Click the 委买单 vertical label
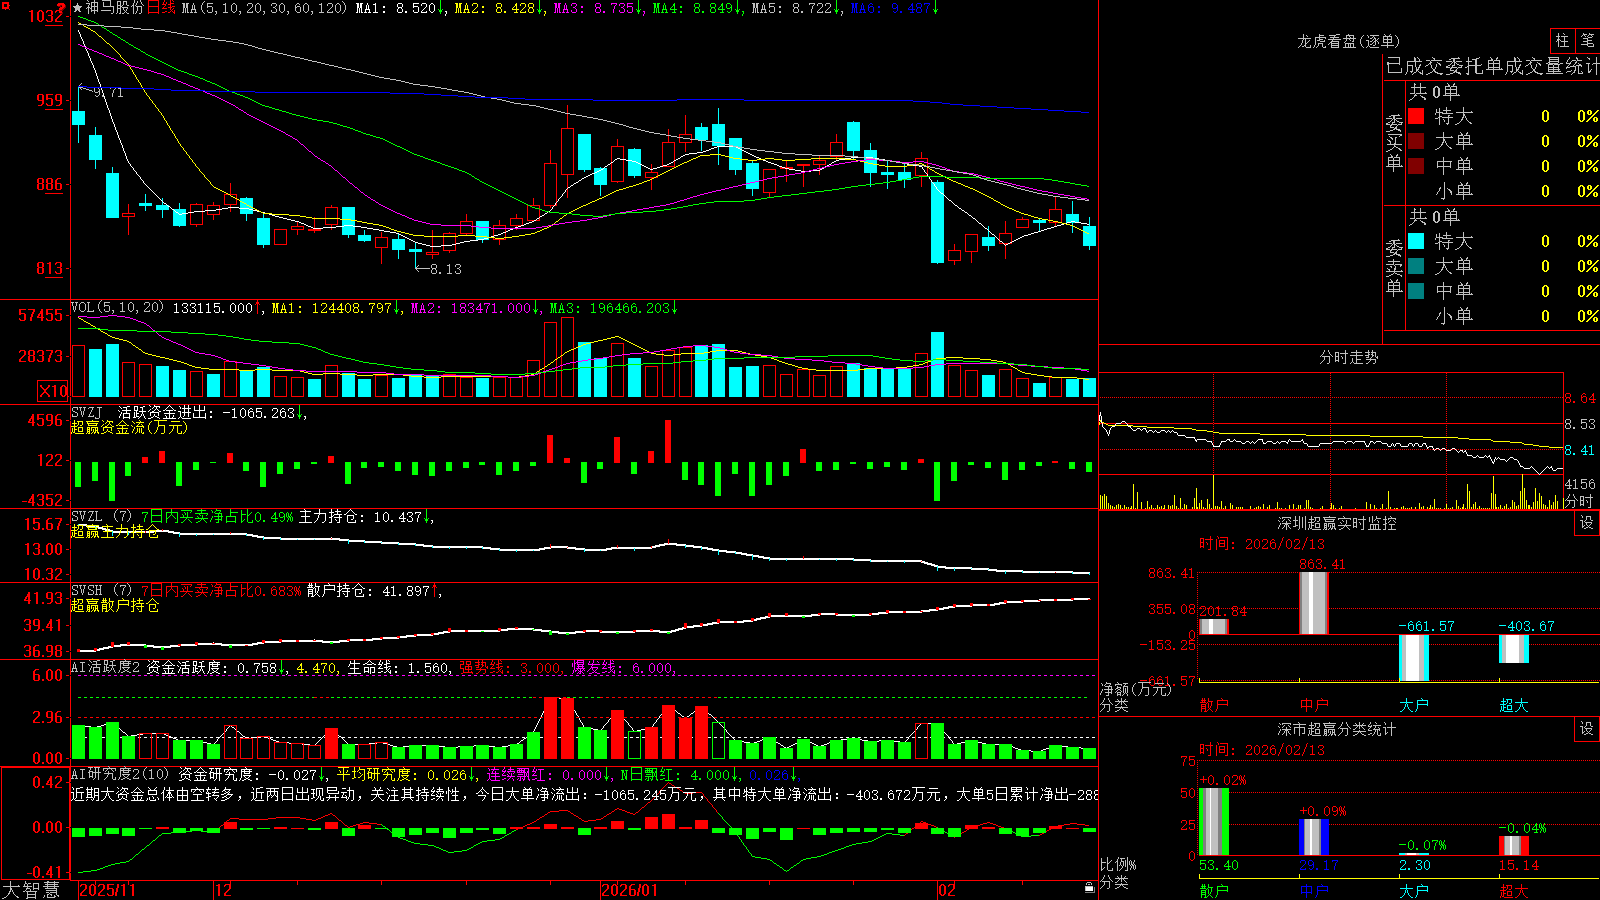This screenshot has width=1600, height=900. click(1394, 142)
